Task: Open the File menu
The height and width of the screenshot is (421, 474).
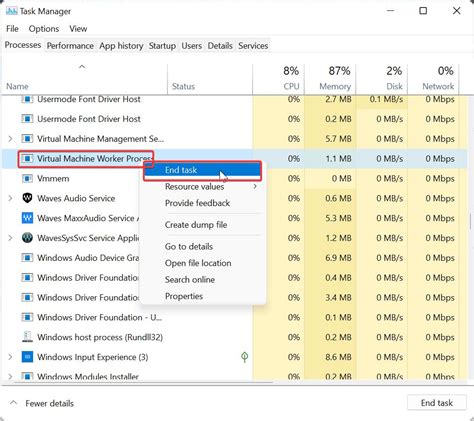Action: coord(12,29)
